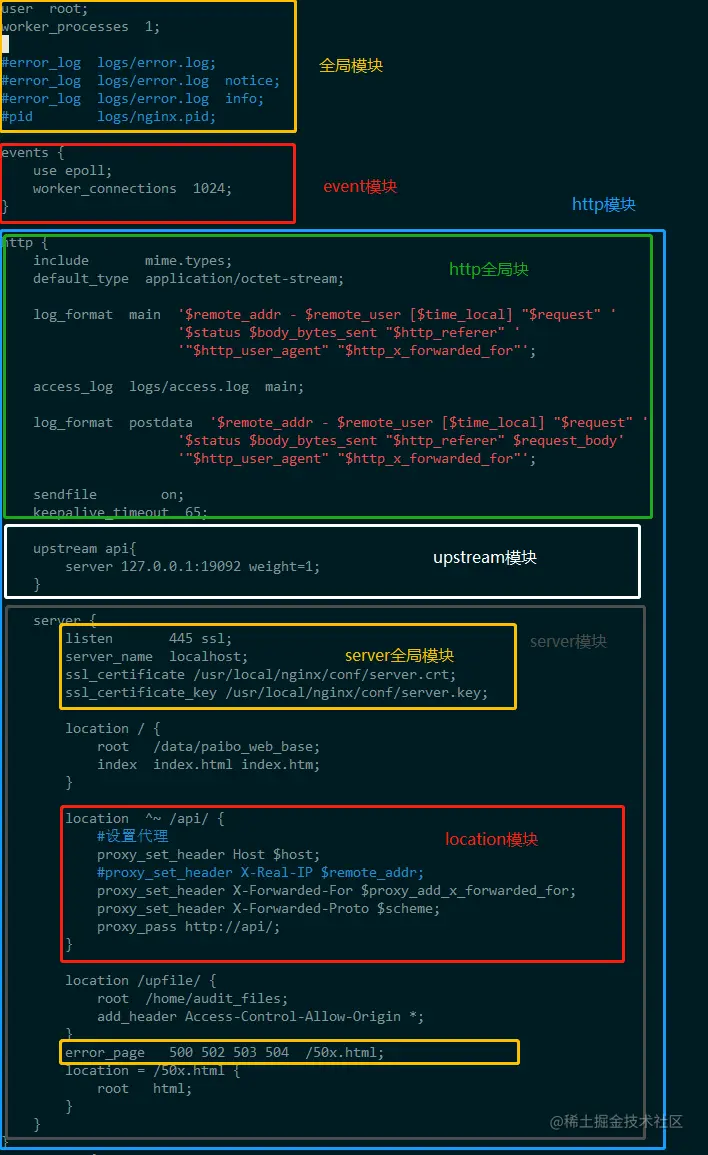Click the "error_page 500 502 503 504" line

pos(225,1053)
